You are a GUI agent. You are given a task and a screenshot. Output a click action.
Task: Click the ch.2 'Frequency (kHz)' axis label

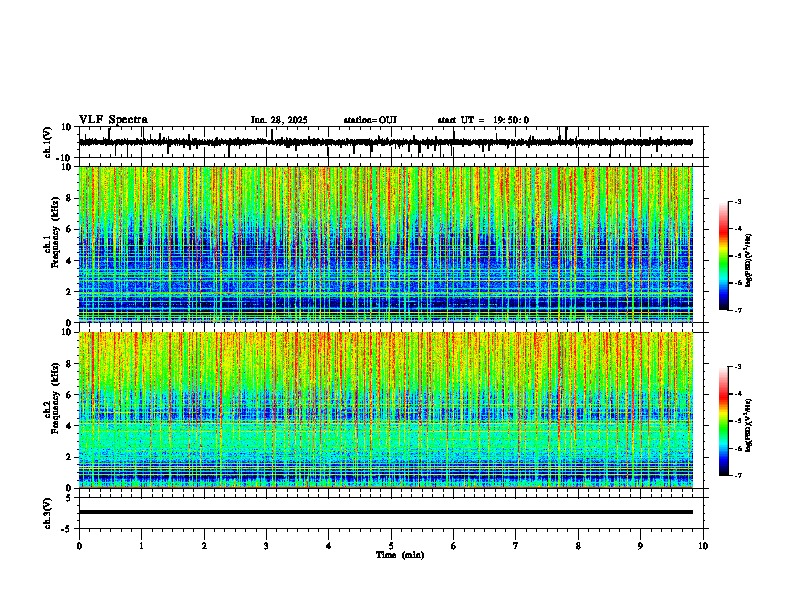tap(56, 398)
